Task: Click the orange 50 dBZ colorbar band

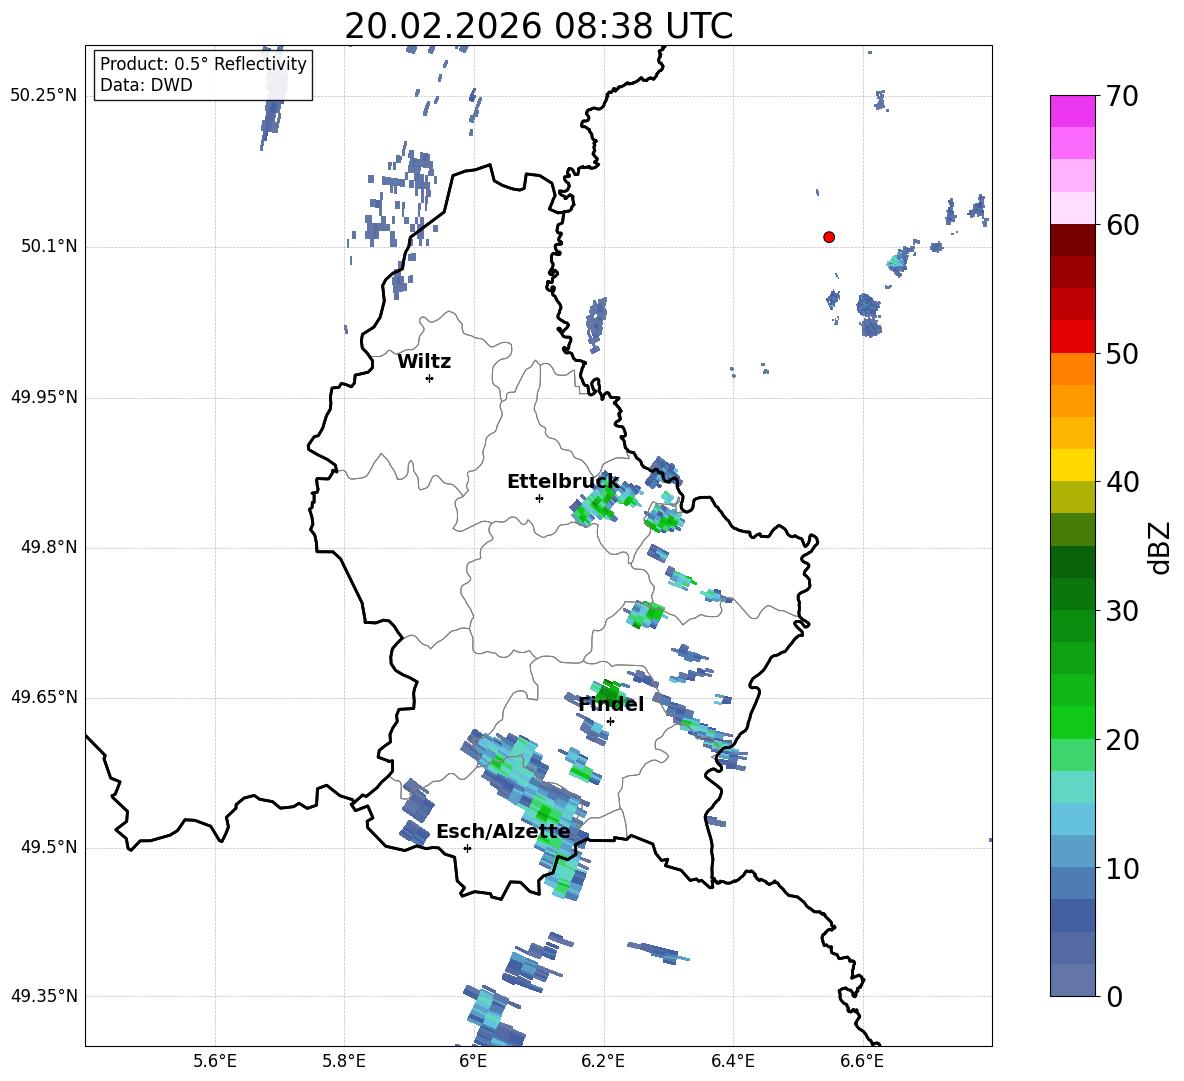Action: point(1072,368)
